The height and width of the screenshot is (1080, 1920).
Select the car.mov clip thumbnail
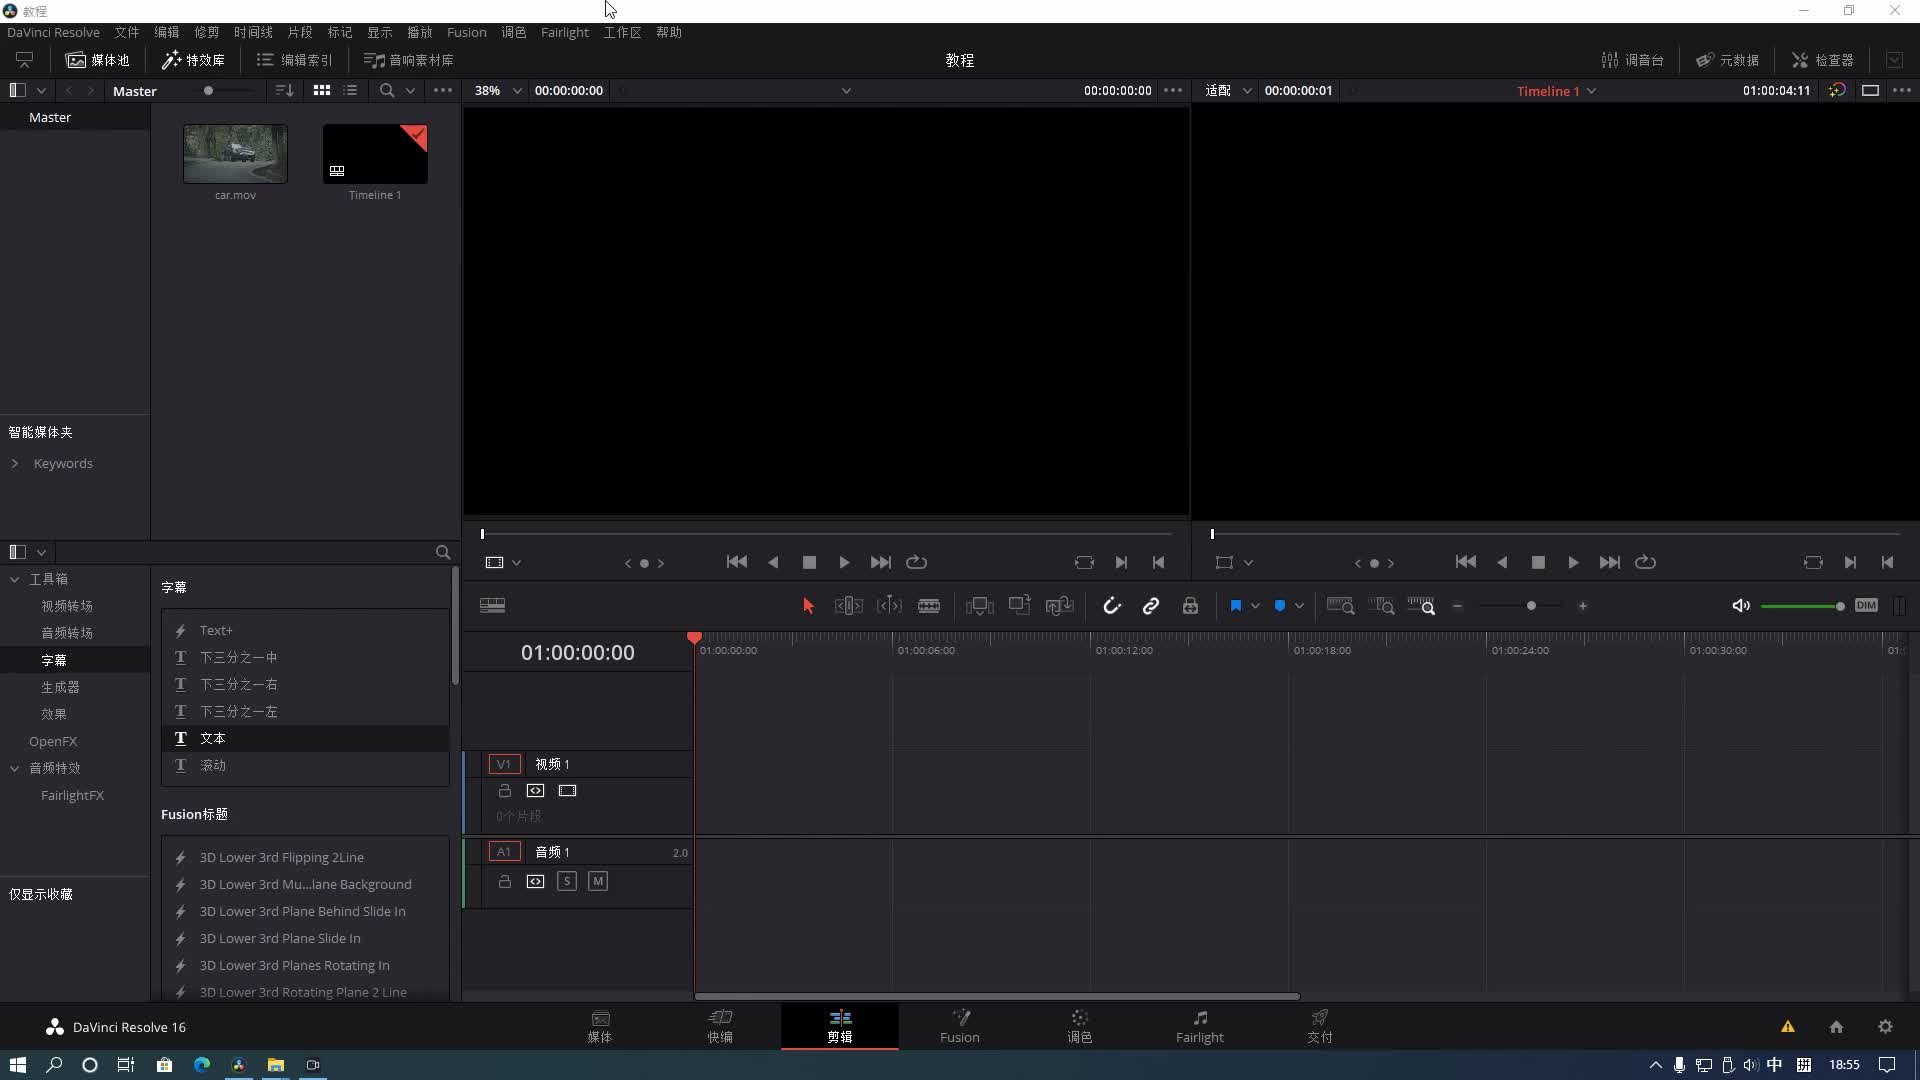pyautogui.click(x=235, y=154)
